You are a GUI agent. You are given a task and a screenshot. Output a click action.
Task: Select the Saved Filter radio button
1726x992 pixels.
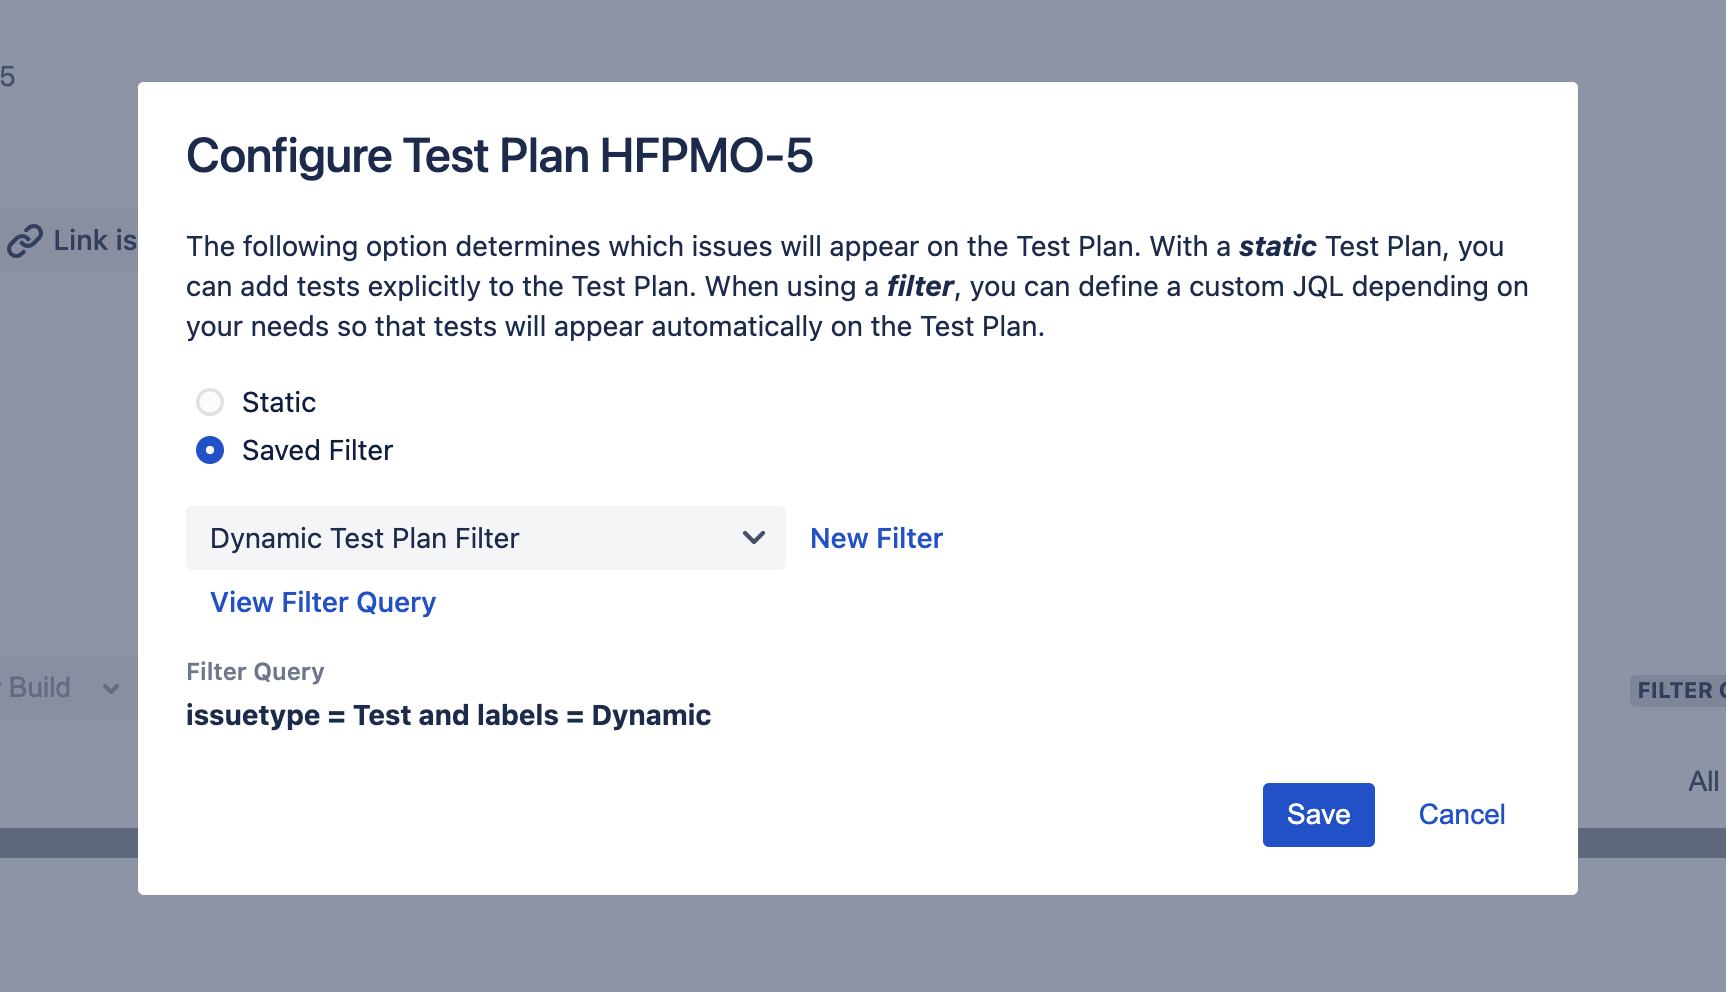pos(210,450)
